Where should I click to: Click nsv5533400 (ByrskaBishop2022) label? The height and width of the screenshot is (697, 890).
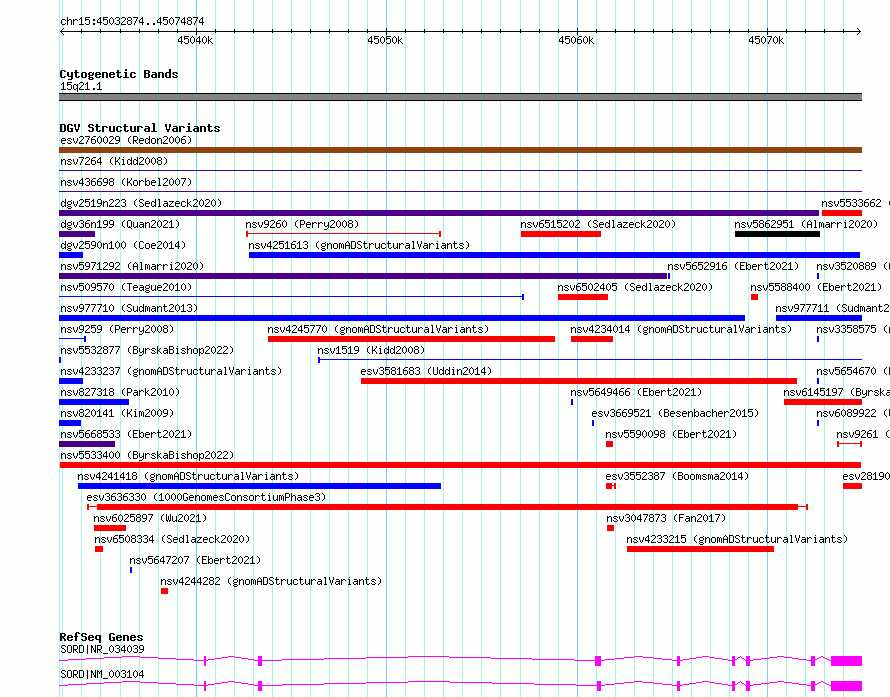[x=147, y=455]
